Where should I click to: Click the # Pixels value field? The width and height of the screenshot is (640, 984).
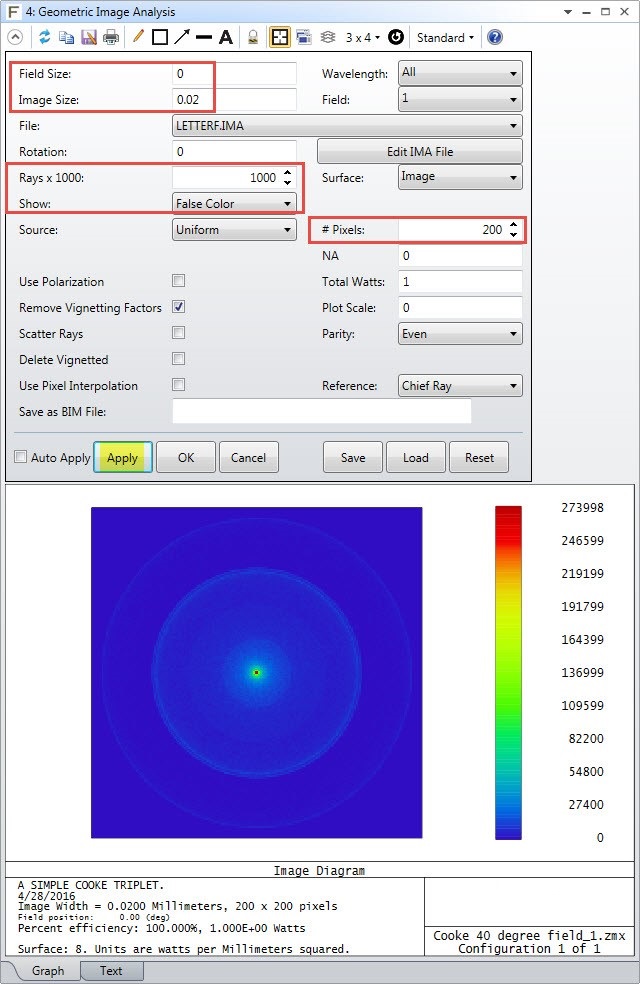click(x=453, y=230)
